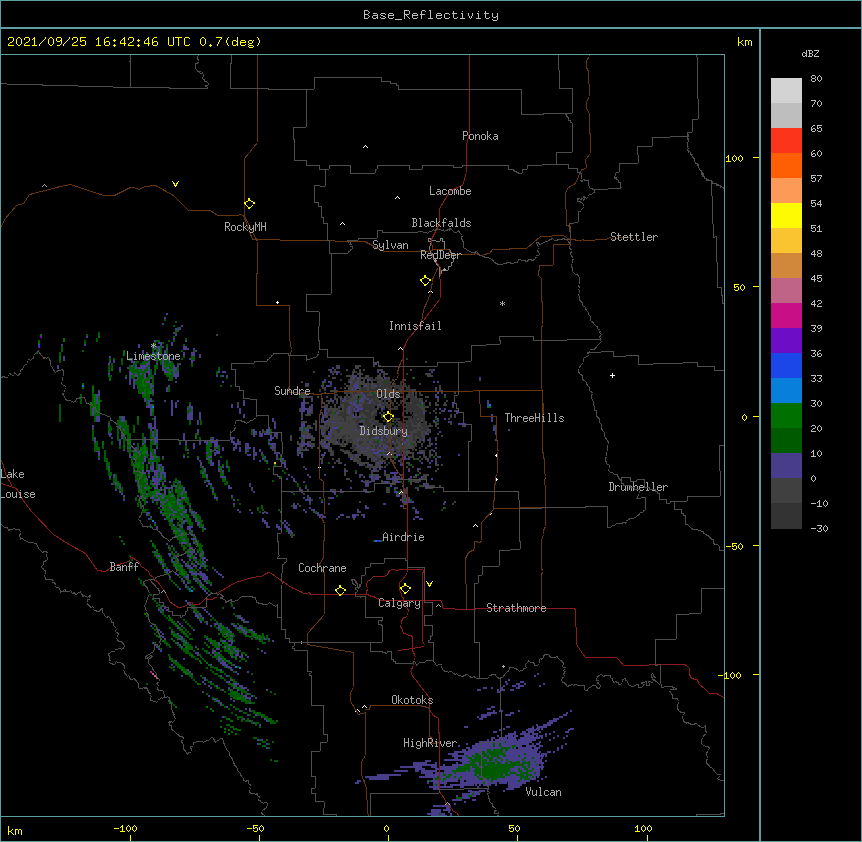Viewport: 862px width, 842px height.
Task: Click the yellow V marker northwest of RockyMH
Action: (175, 184)
